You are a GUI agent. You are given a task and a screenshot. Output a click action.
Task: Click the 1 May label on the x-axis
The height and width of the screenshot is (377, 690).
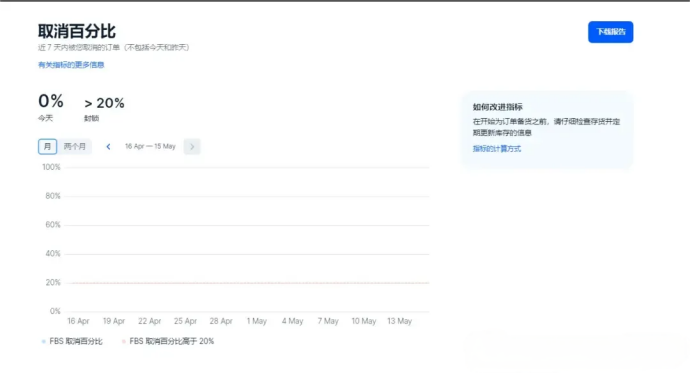257,321
